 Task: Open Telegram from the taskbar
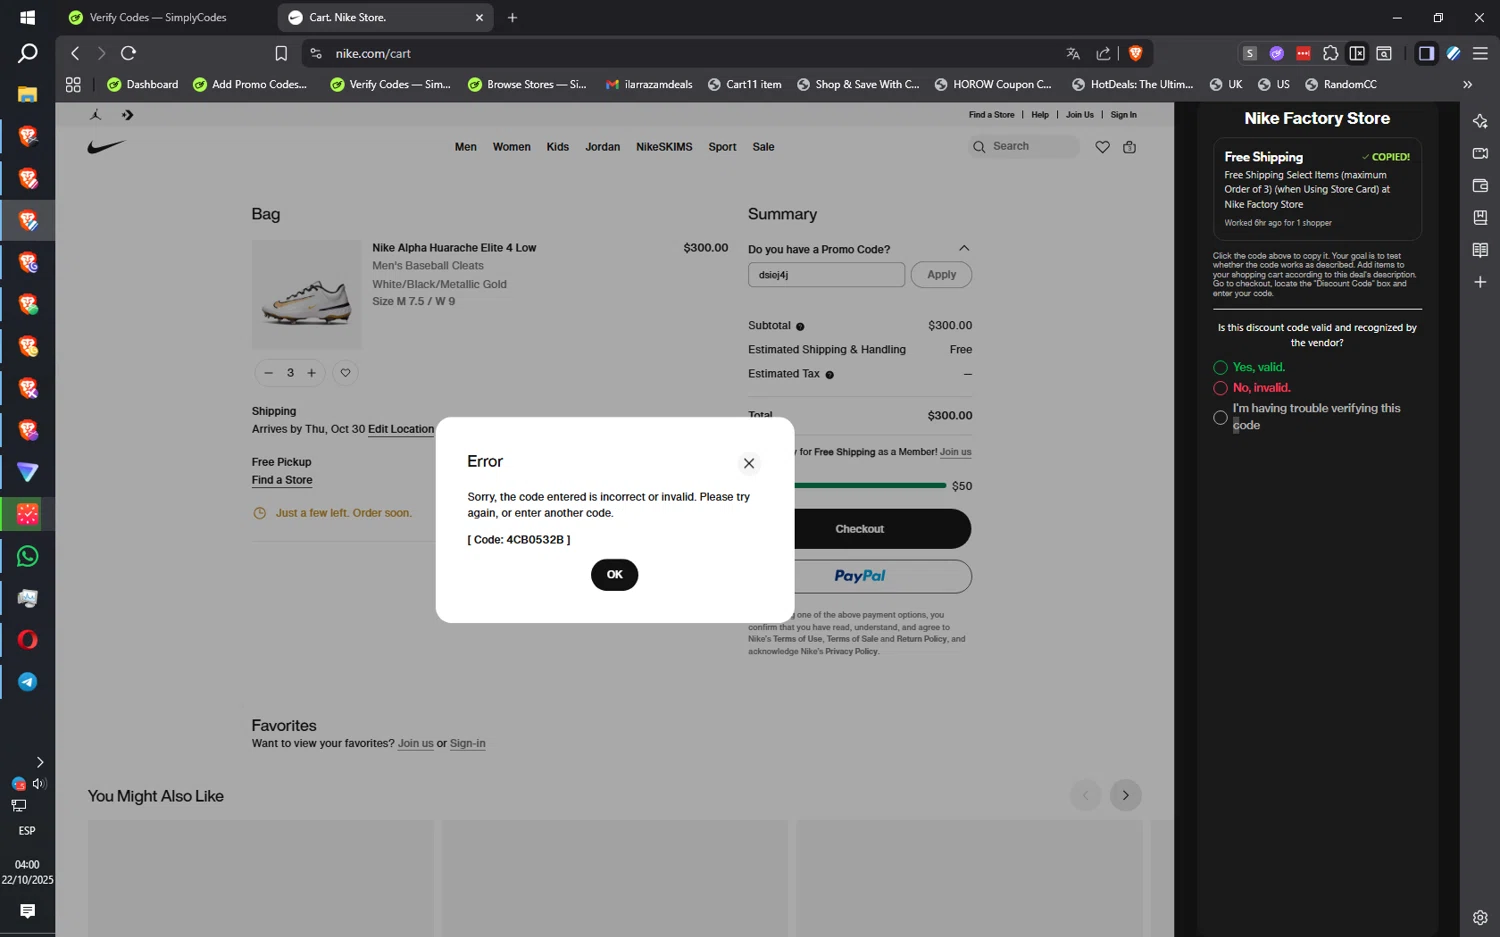coord(27,682)
